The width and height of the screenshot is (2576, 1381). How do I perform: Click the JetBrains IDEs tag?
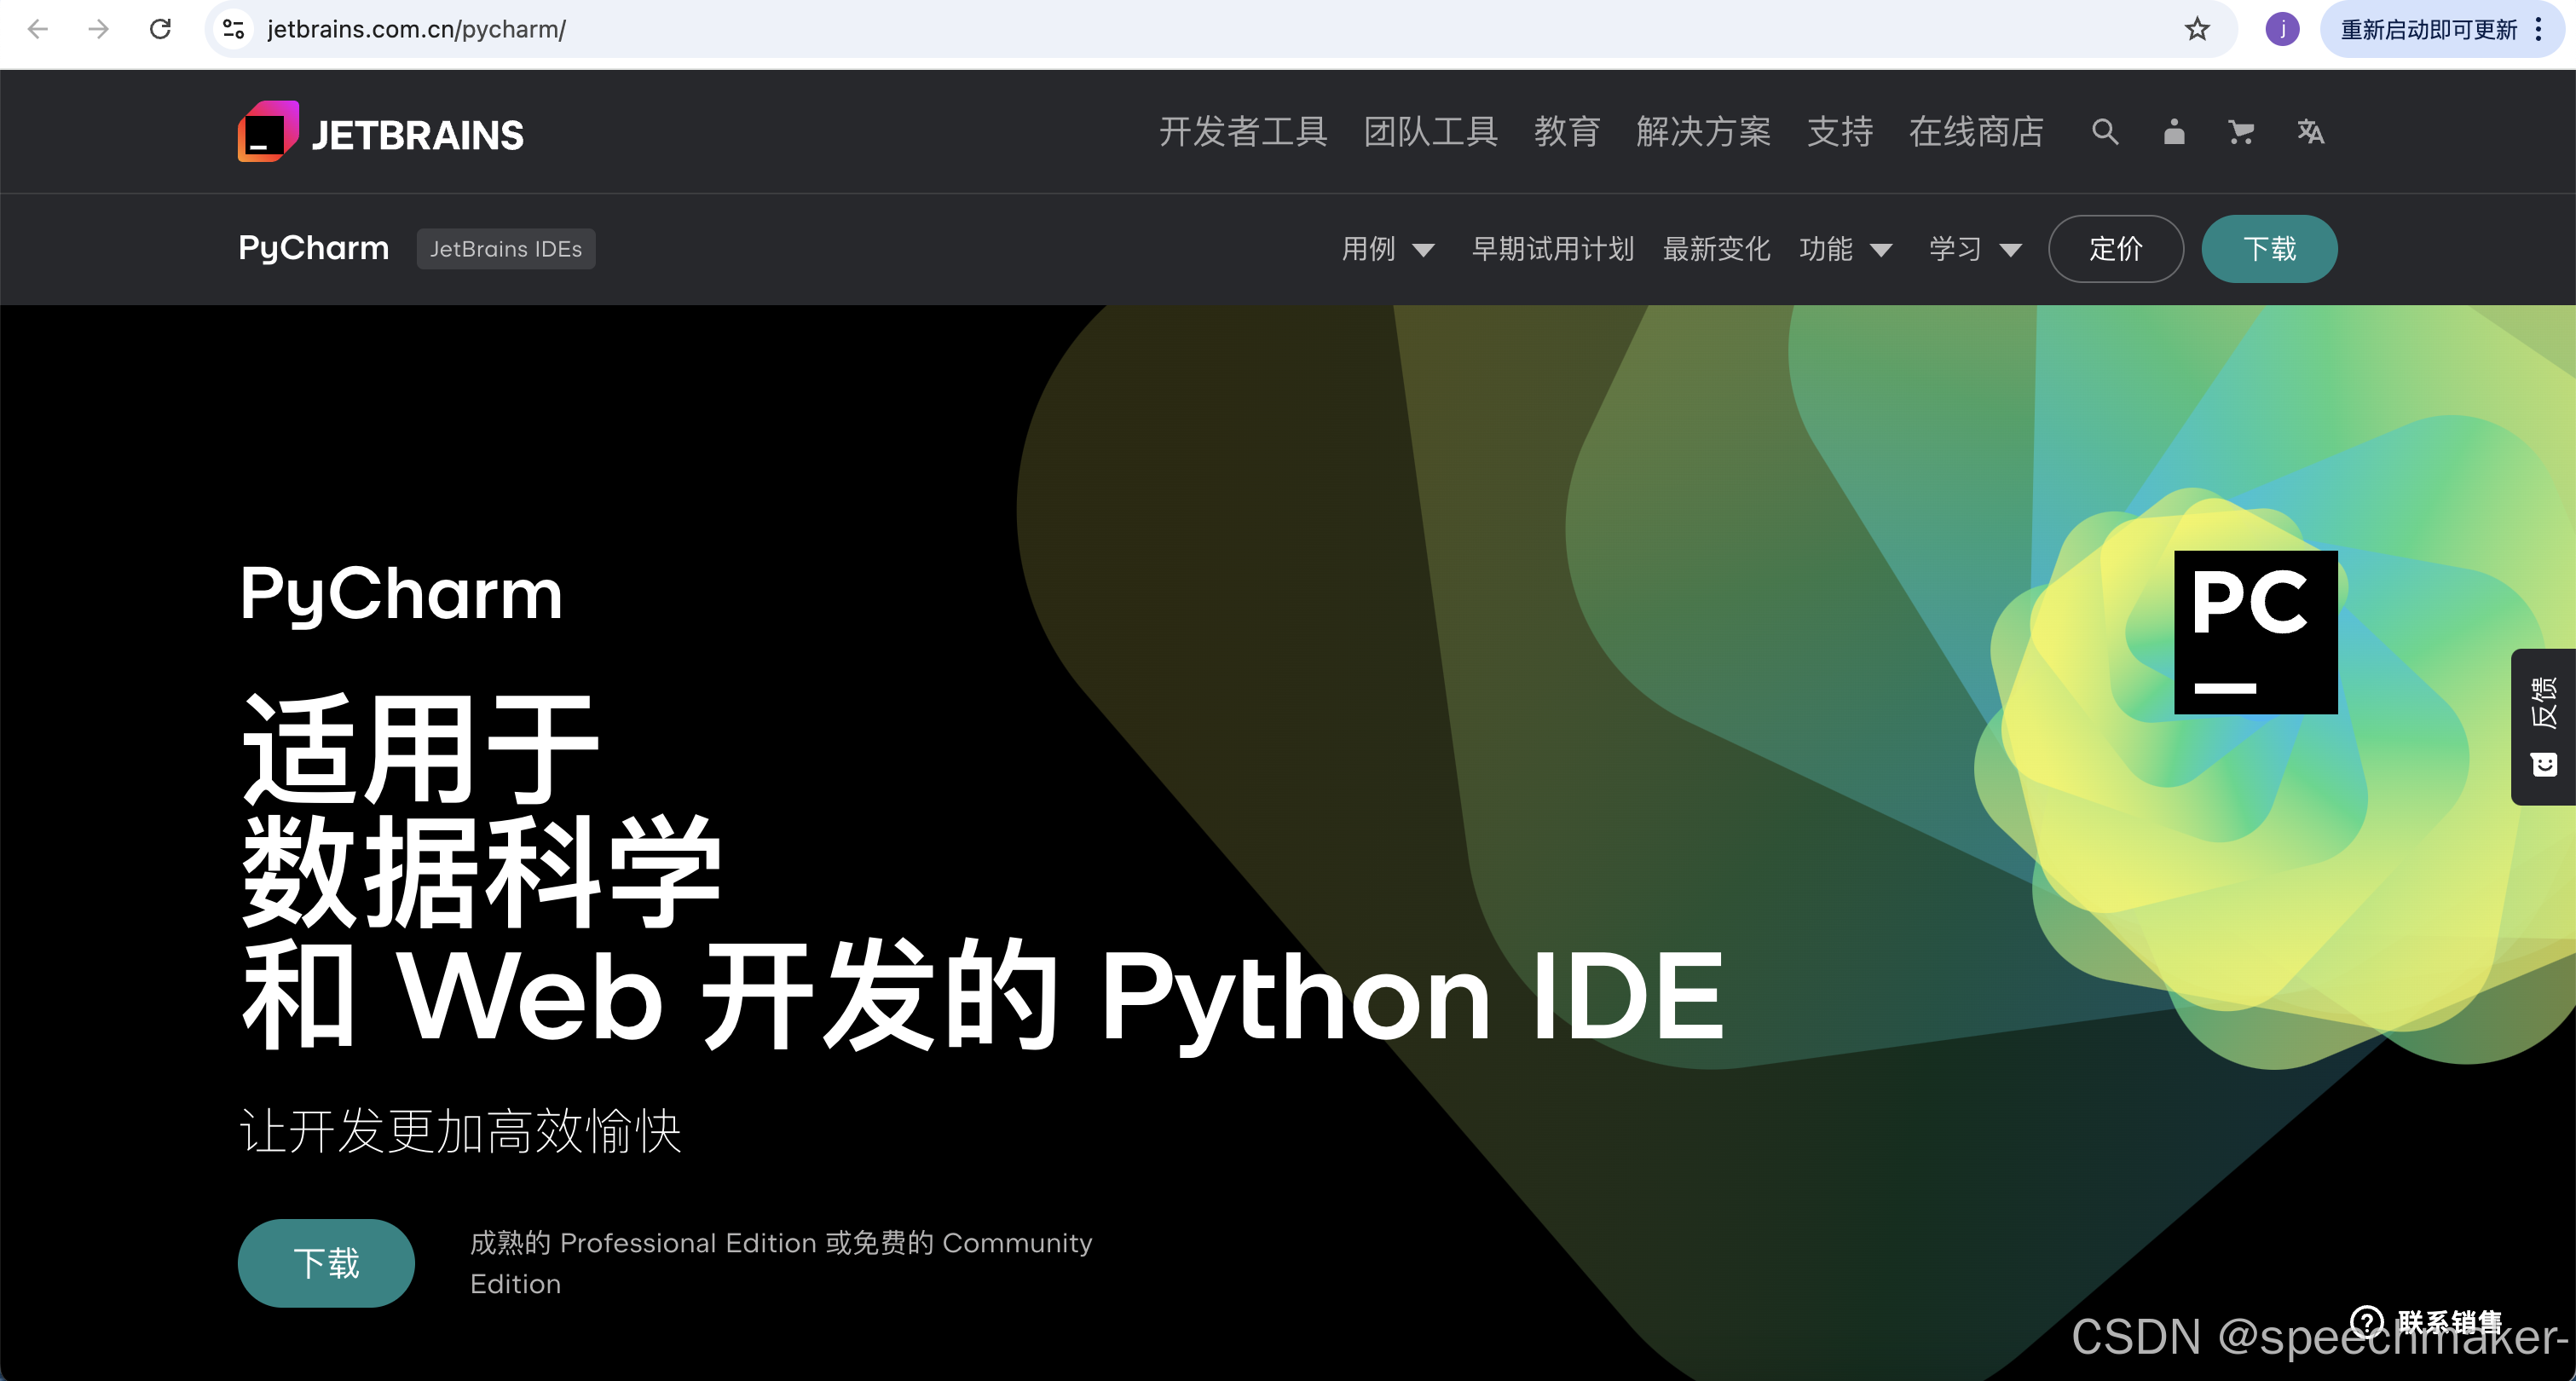pyautogui.click(x=505, y=249)
